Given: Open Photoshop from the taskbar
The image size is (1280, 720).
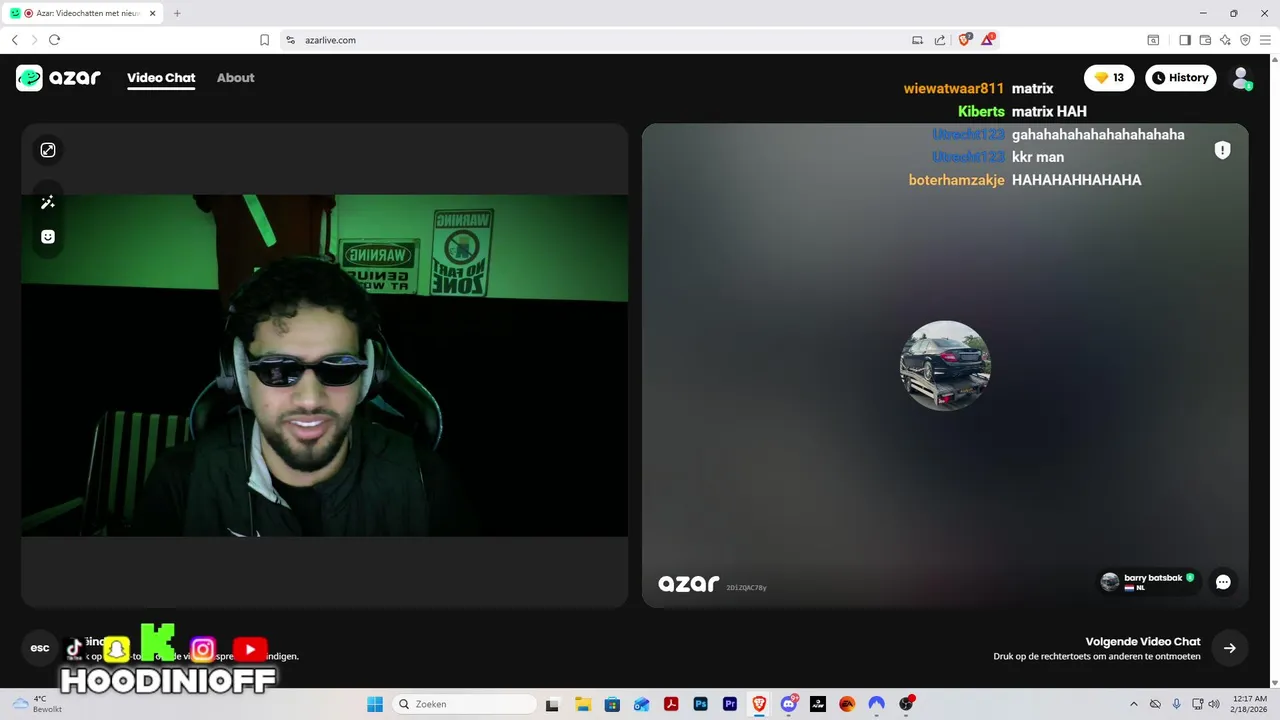Looking at the screenshot, I should tap(700, 704).
